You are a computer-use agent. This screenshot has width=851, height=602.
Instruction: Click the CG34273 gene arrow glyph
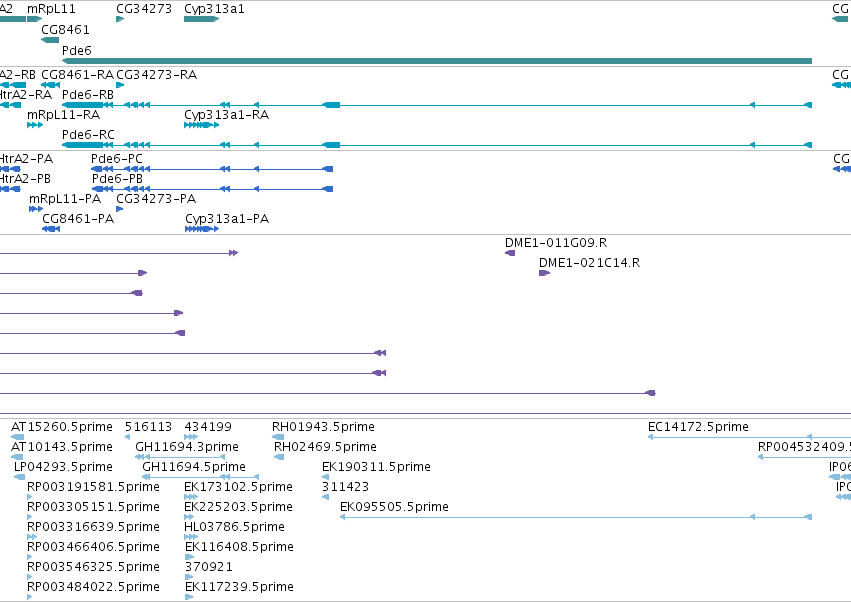click(120, 19)
